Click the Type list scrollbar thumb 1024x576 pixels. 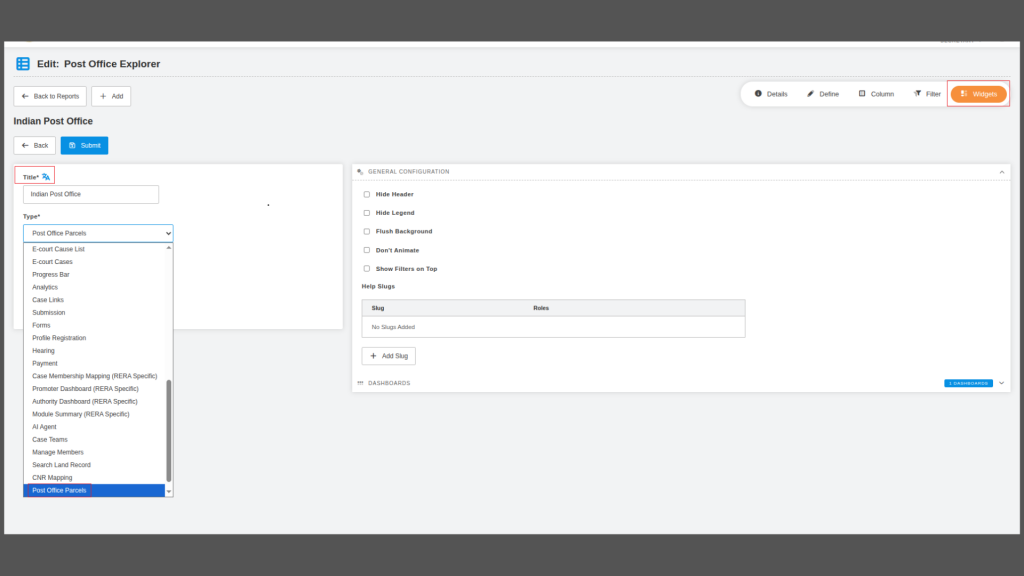(x=169, y=430)
